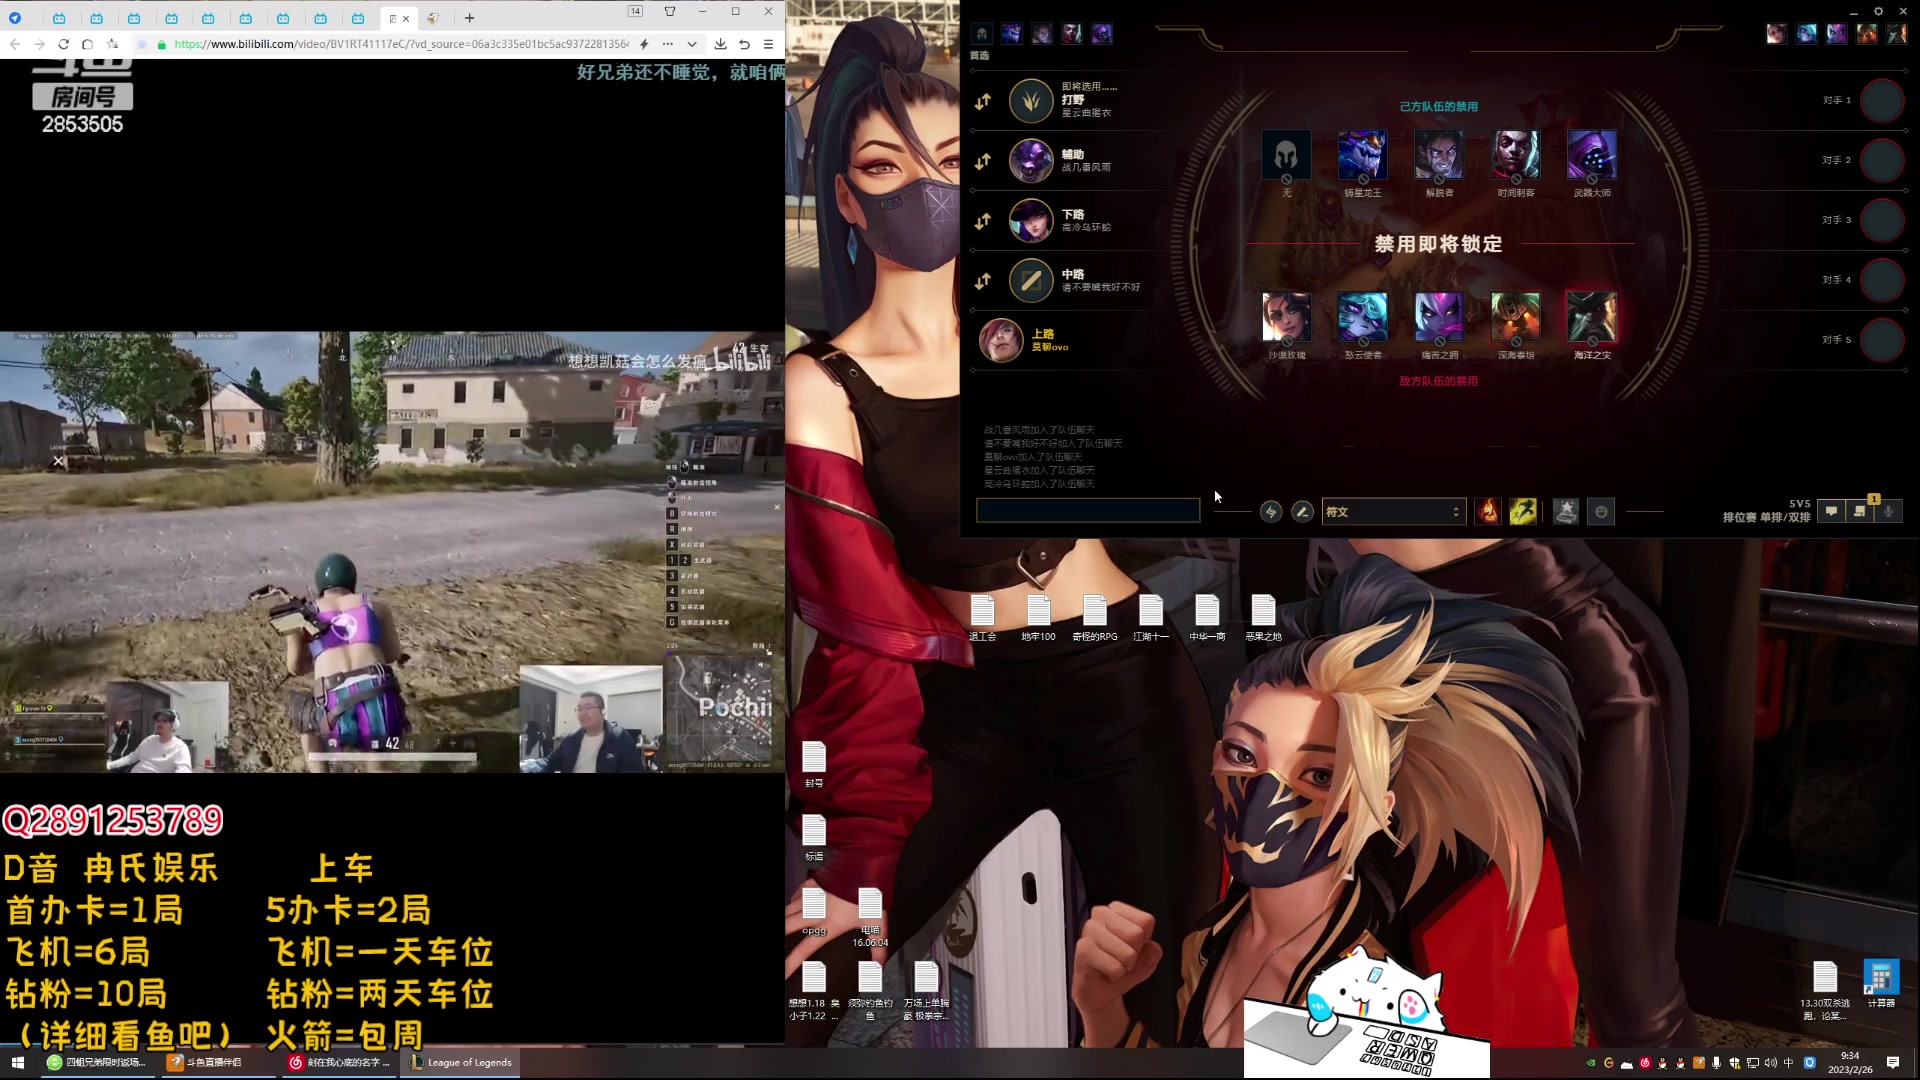Swap pick order with the 中路 player
The width and height of the screenshot is (1920, 1080).
(983, 281)
